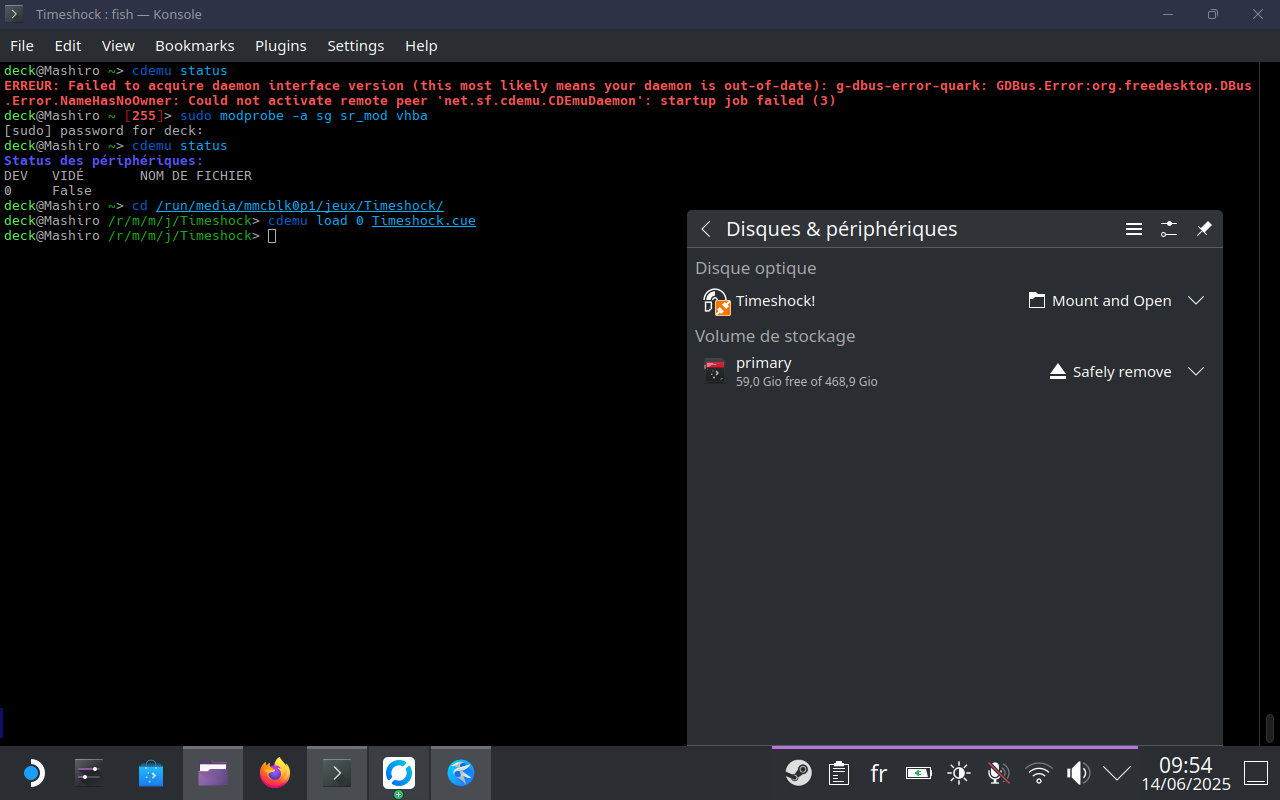Click Safely remove for primary volume
This screenshot has width=1280, height=800.
coord(1110,372)
